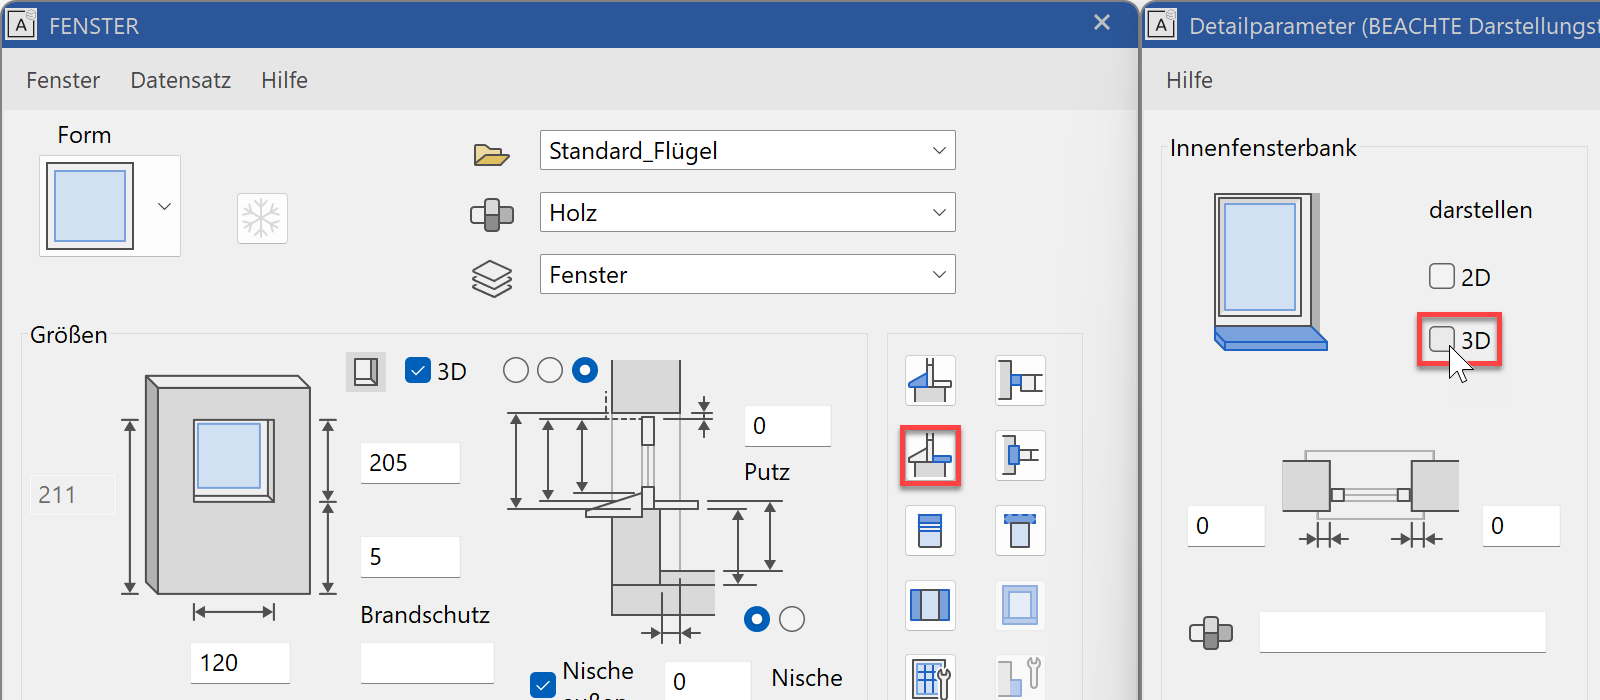This screenshot has height=700, width=1600.
Task: Click the window shutters icon with blue side panels
Action: click(x=930, y=605)
